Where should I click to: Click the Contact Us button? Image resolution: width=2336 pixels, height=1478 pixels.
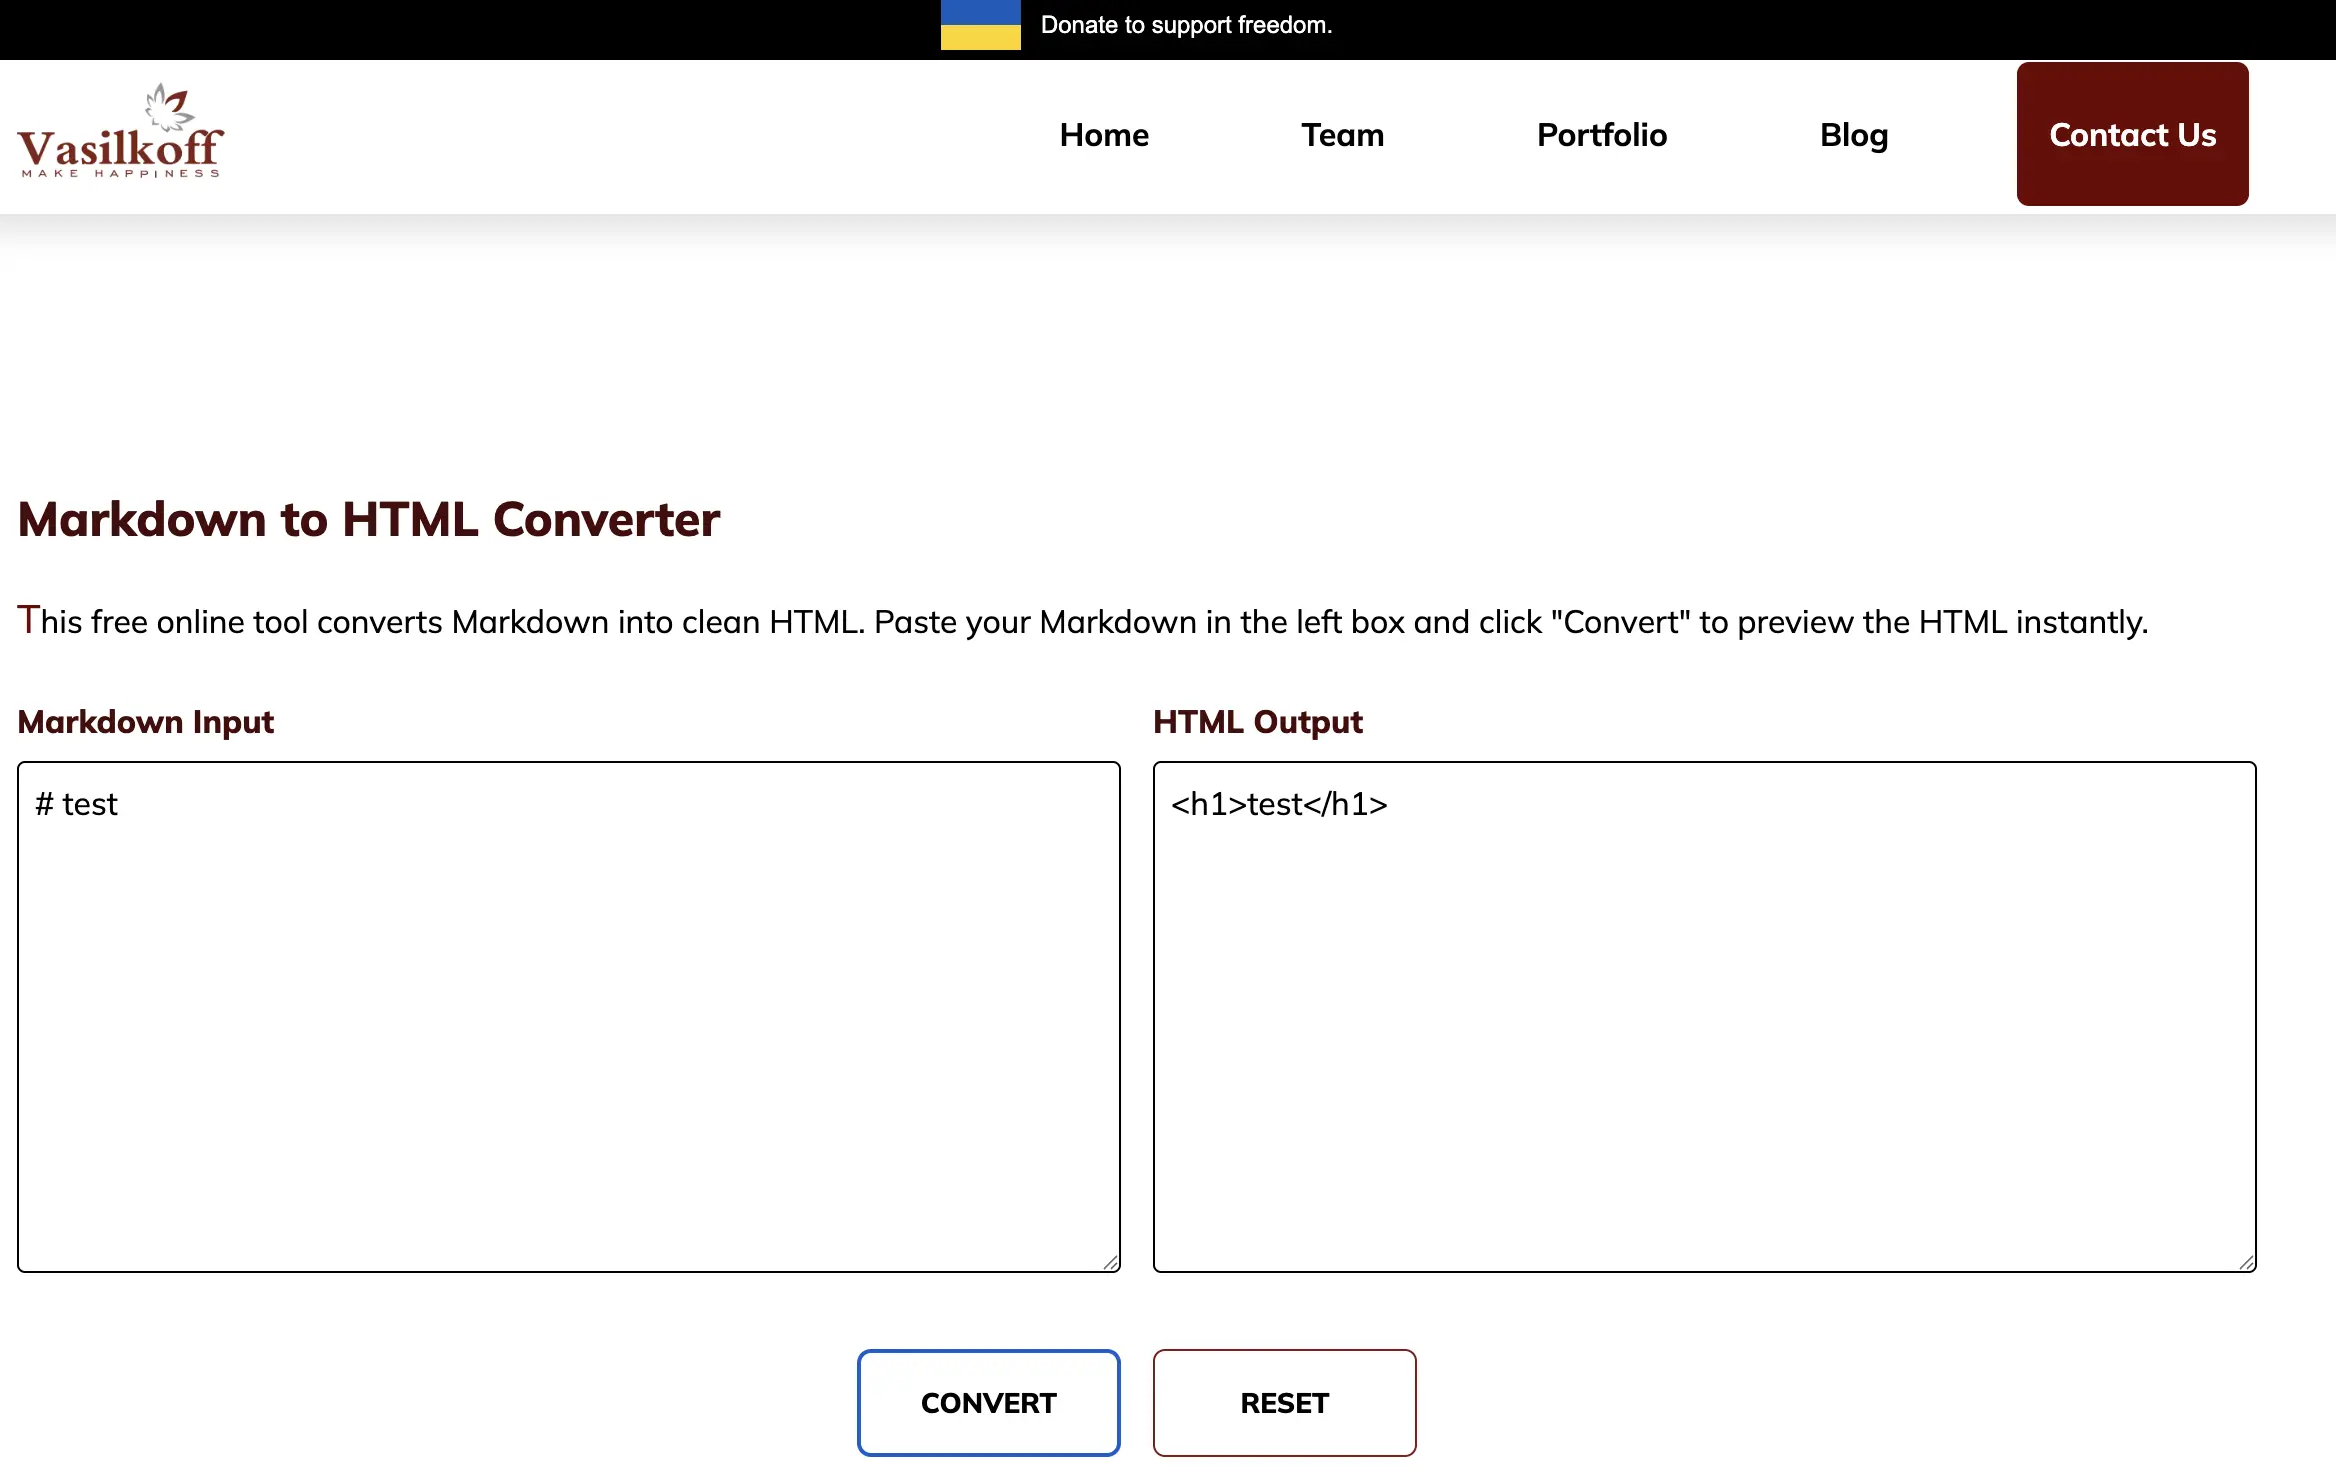pyautogui.click(x=2132, y=134)
